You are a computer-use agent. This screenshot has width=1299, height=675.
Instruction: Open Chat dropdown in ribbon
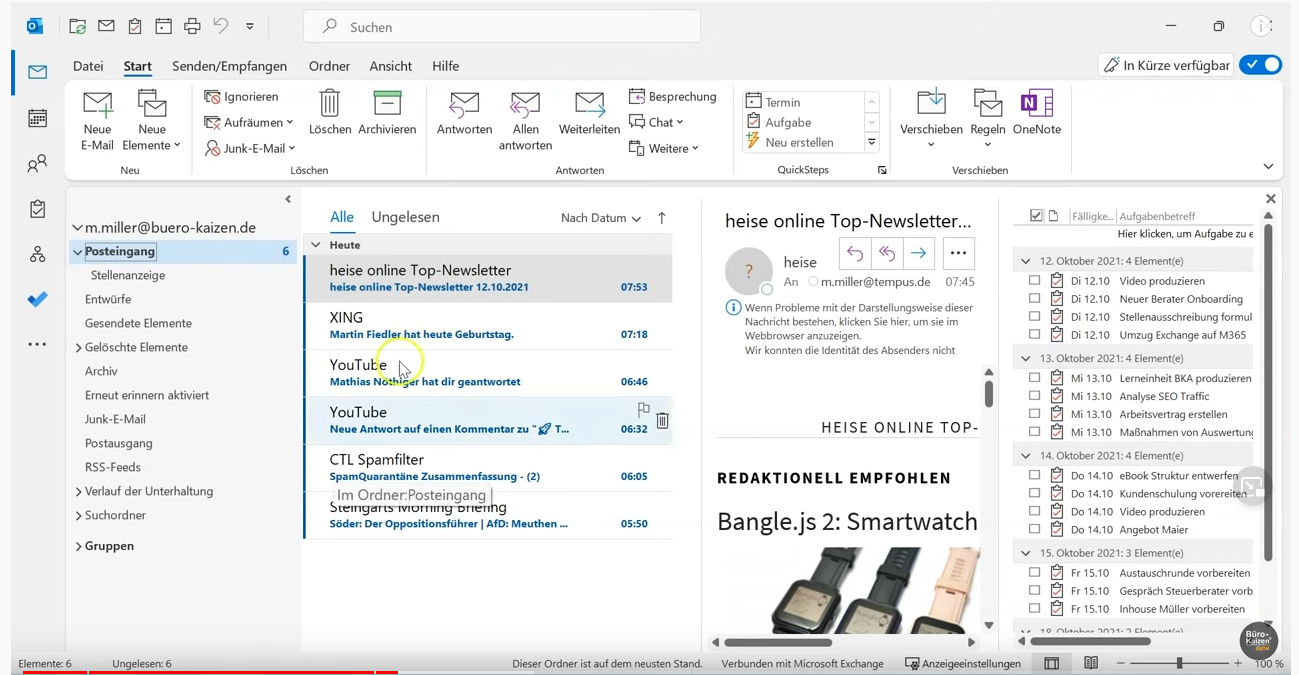[656, 122]
